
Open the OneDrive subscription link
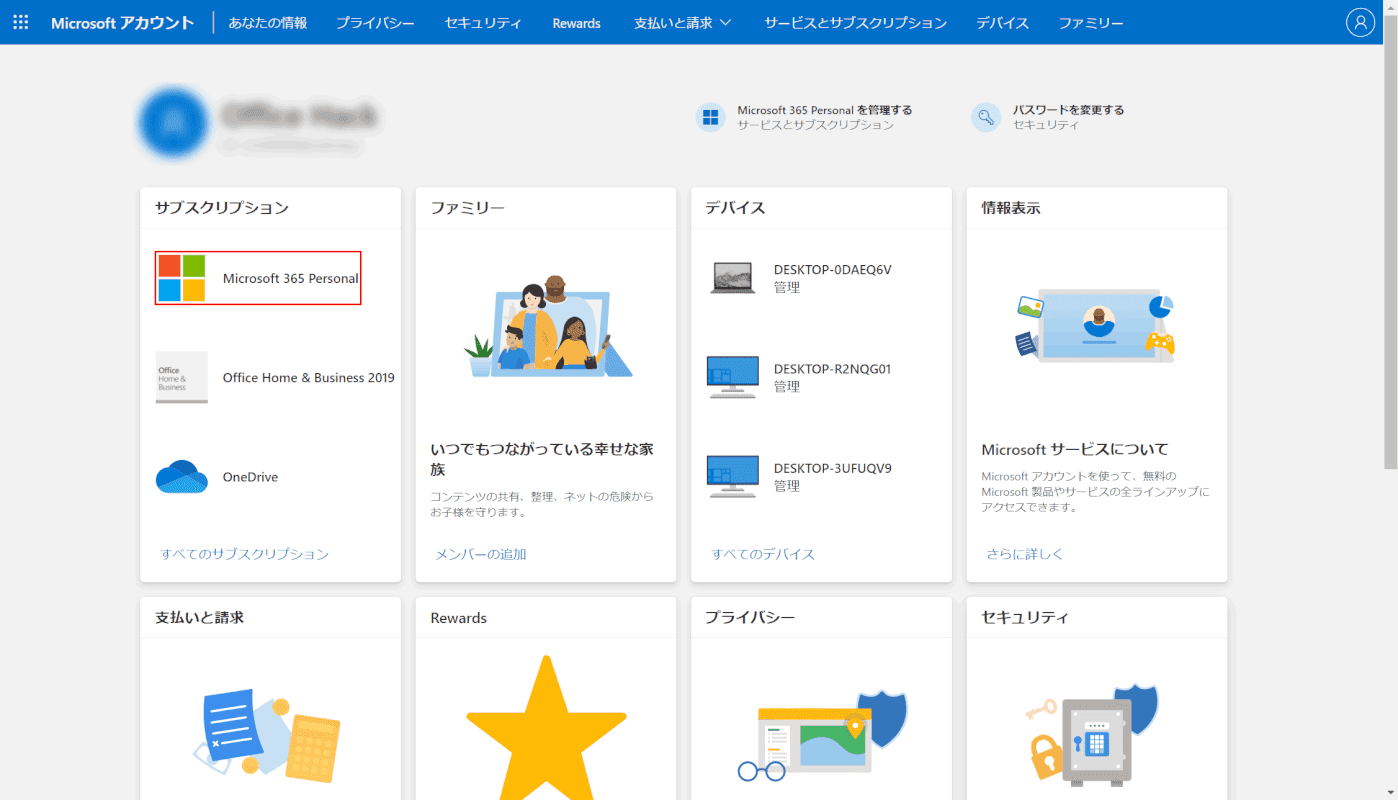(250, 477)
